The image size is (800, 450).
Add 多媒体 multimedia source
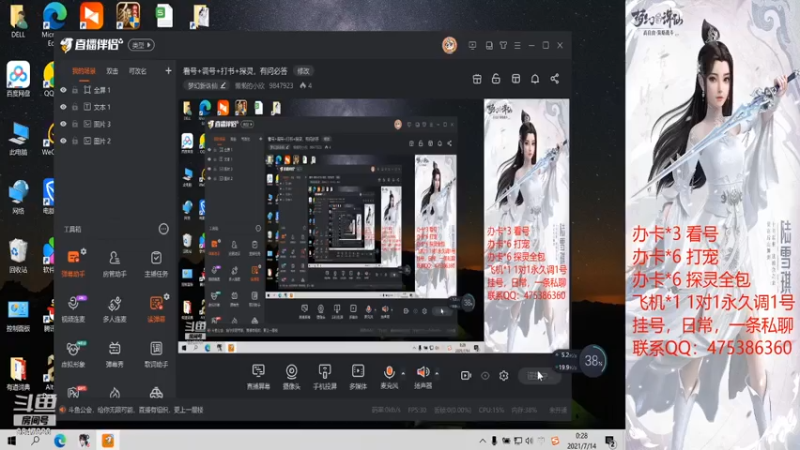(358, 377)
